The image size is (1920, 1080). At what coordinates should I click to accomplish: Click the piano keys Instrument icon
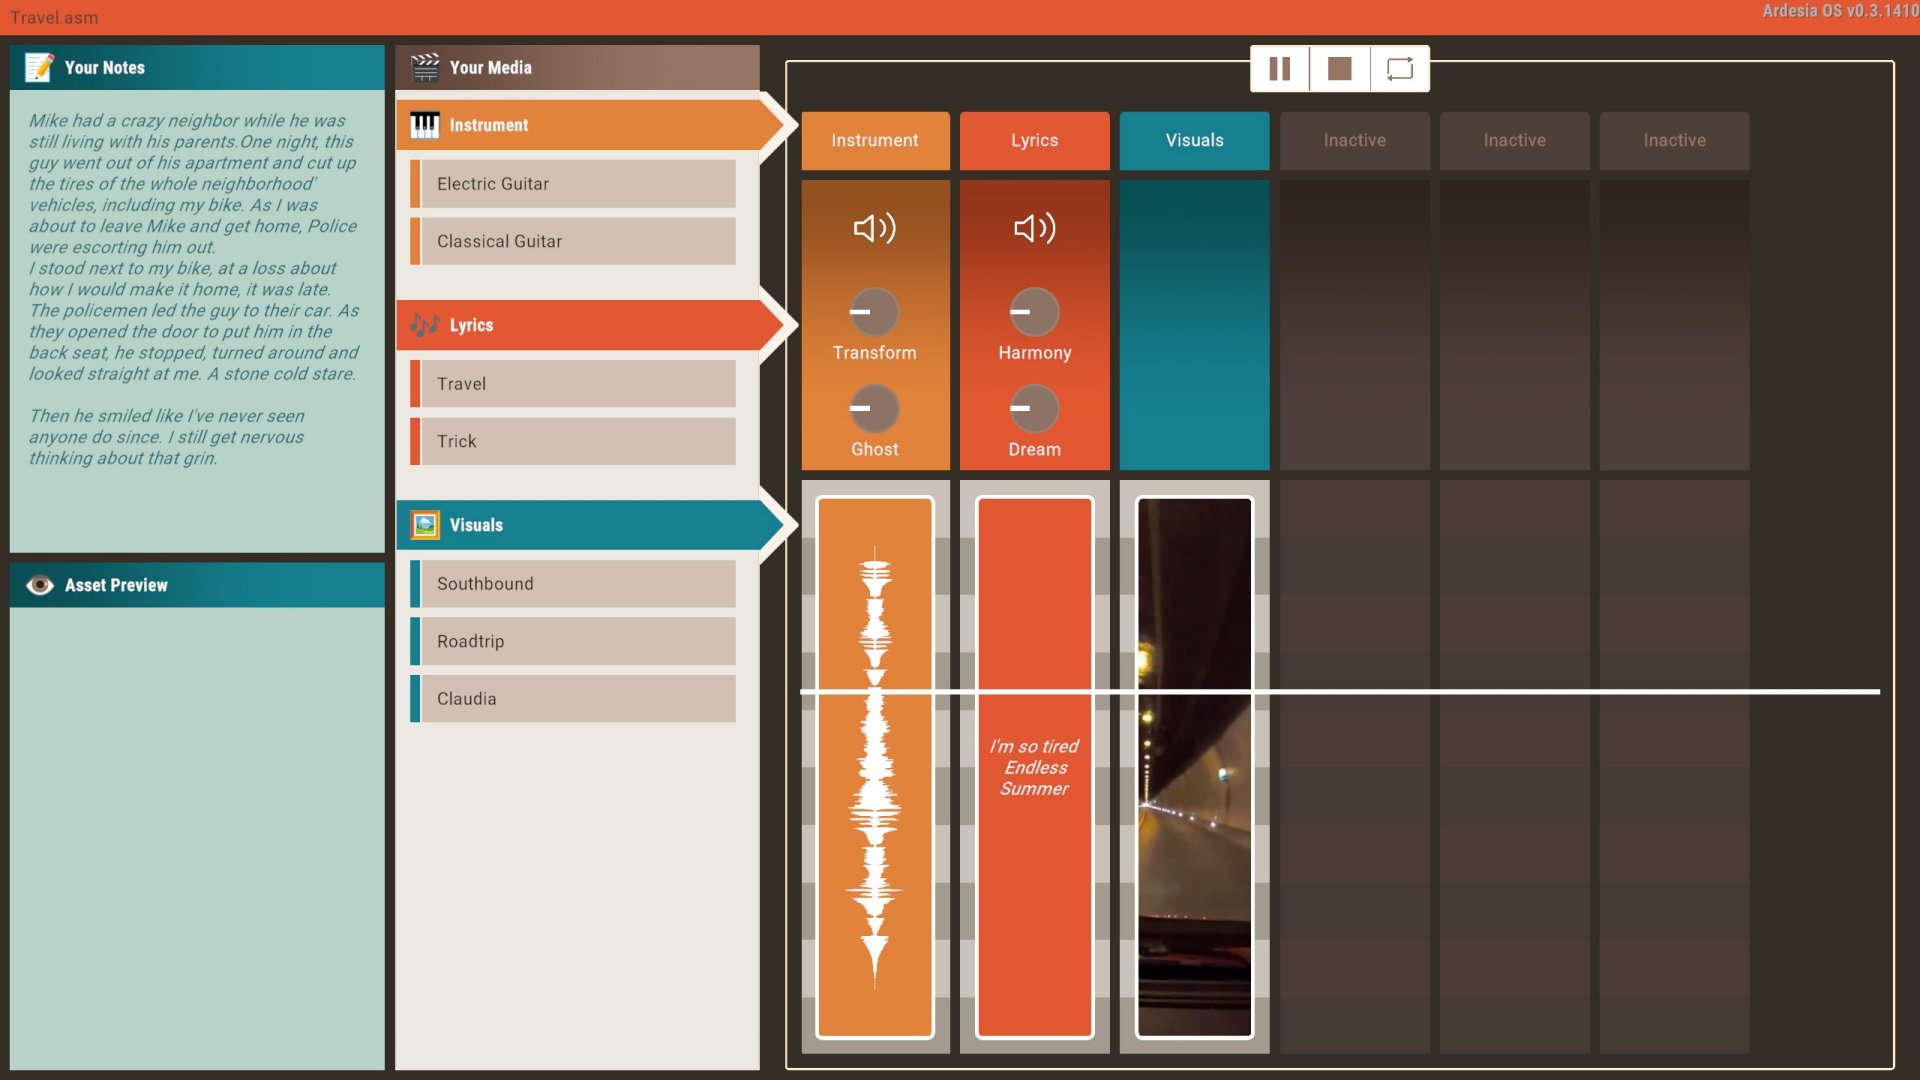tap(425, 125)
